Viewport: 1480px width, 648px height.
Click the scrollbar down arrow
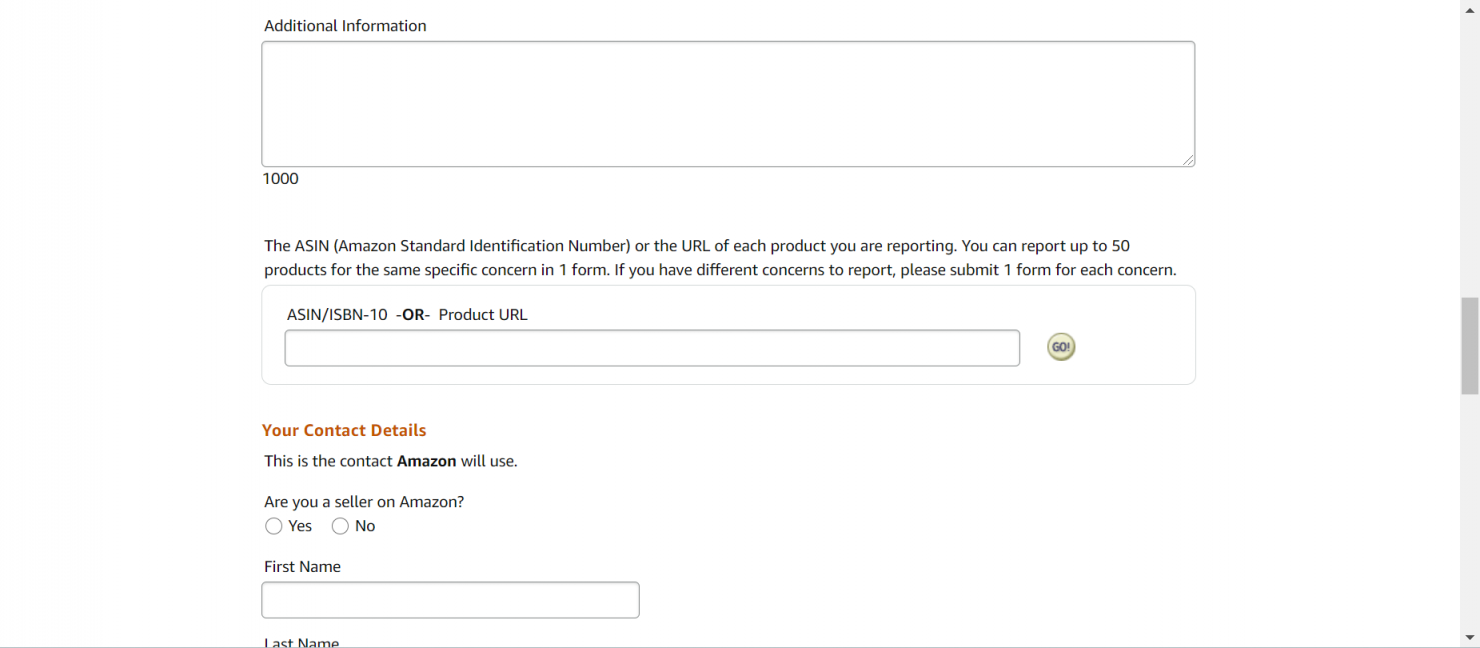coord(1470,638)
